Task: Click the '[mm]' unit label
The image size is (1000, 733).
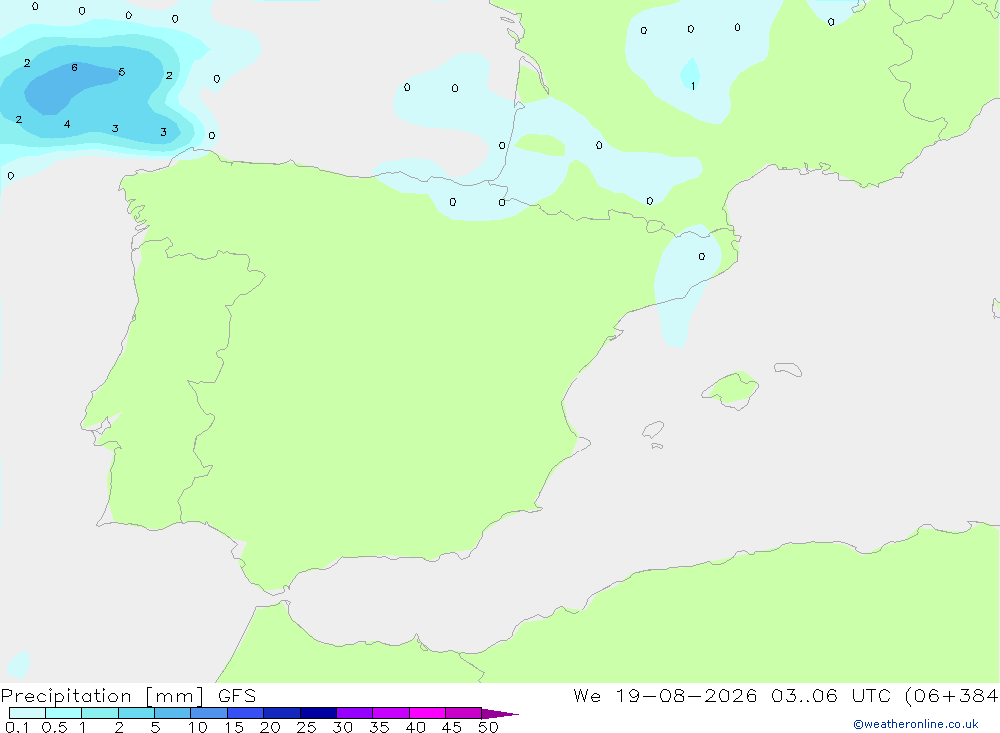Action: pos(175,696)
